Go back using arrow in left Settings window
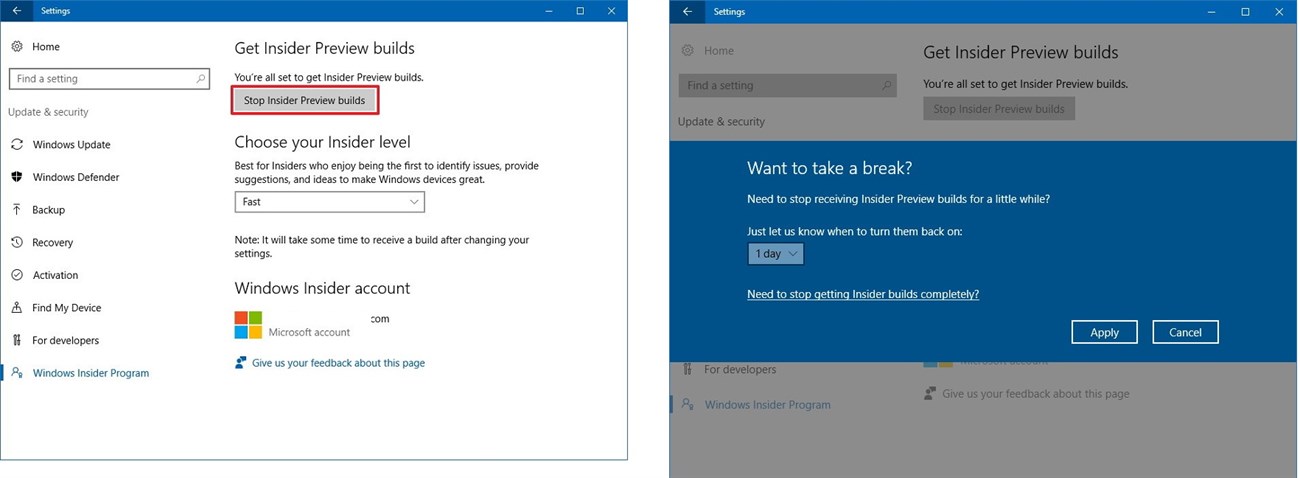 pos(16,11)
